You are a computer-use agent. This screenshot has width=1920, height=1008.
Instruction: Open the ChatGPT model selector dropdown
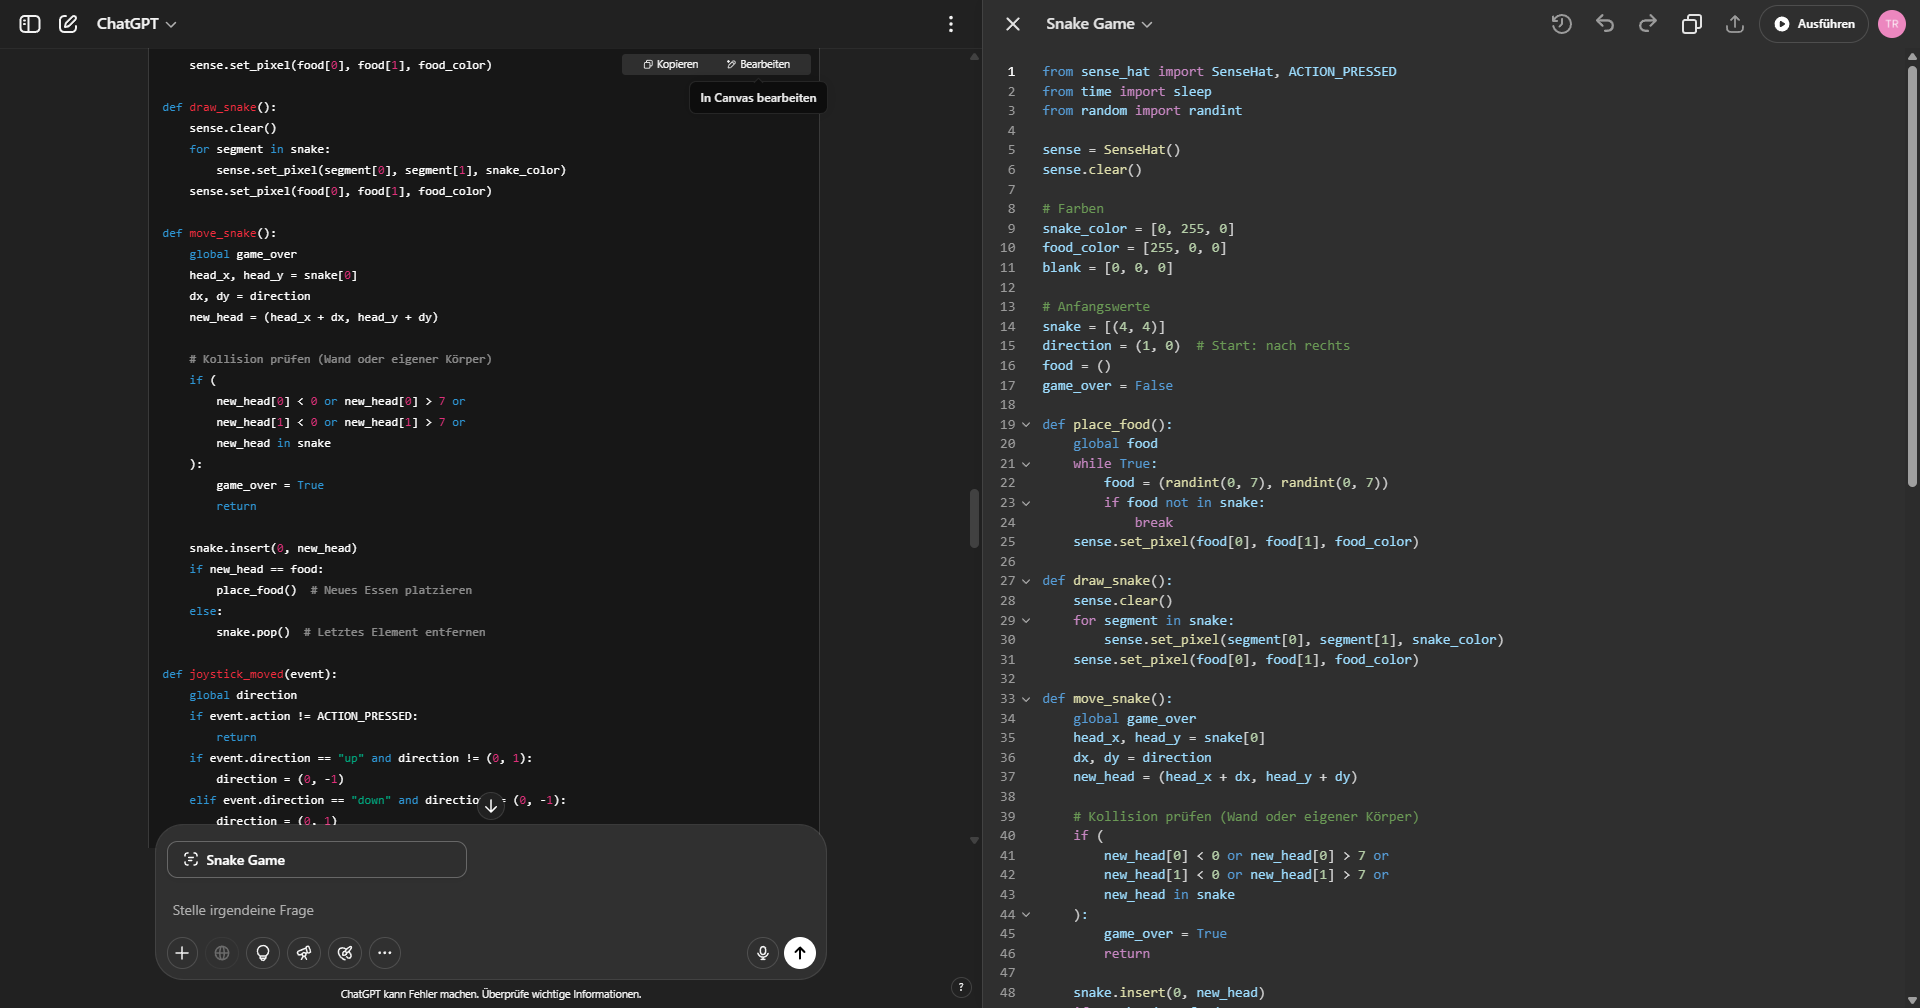coord(137,24)
